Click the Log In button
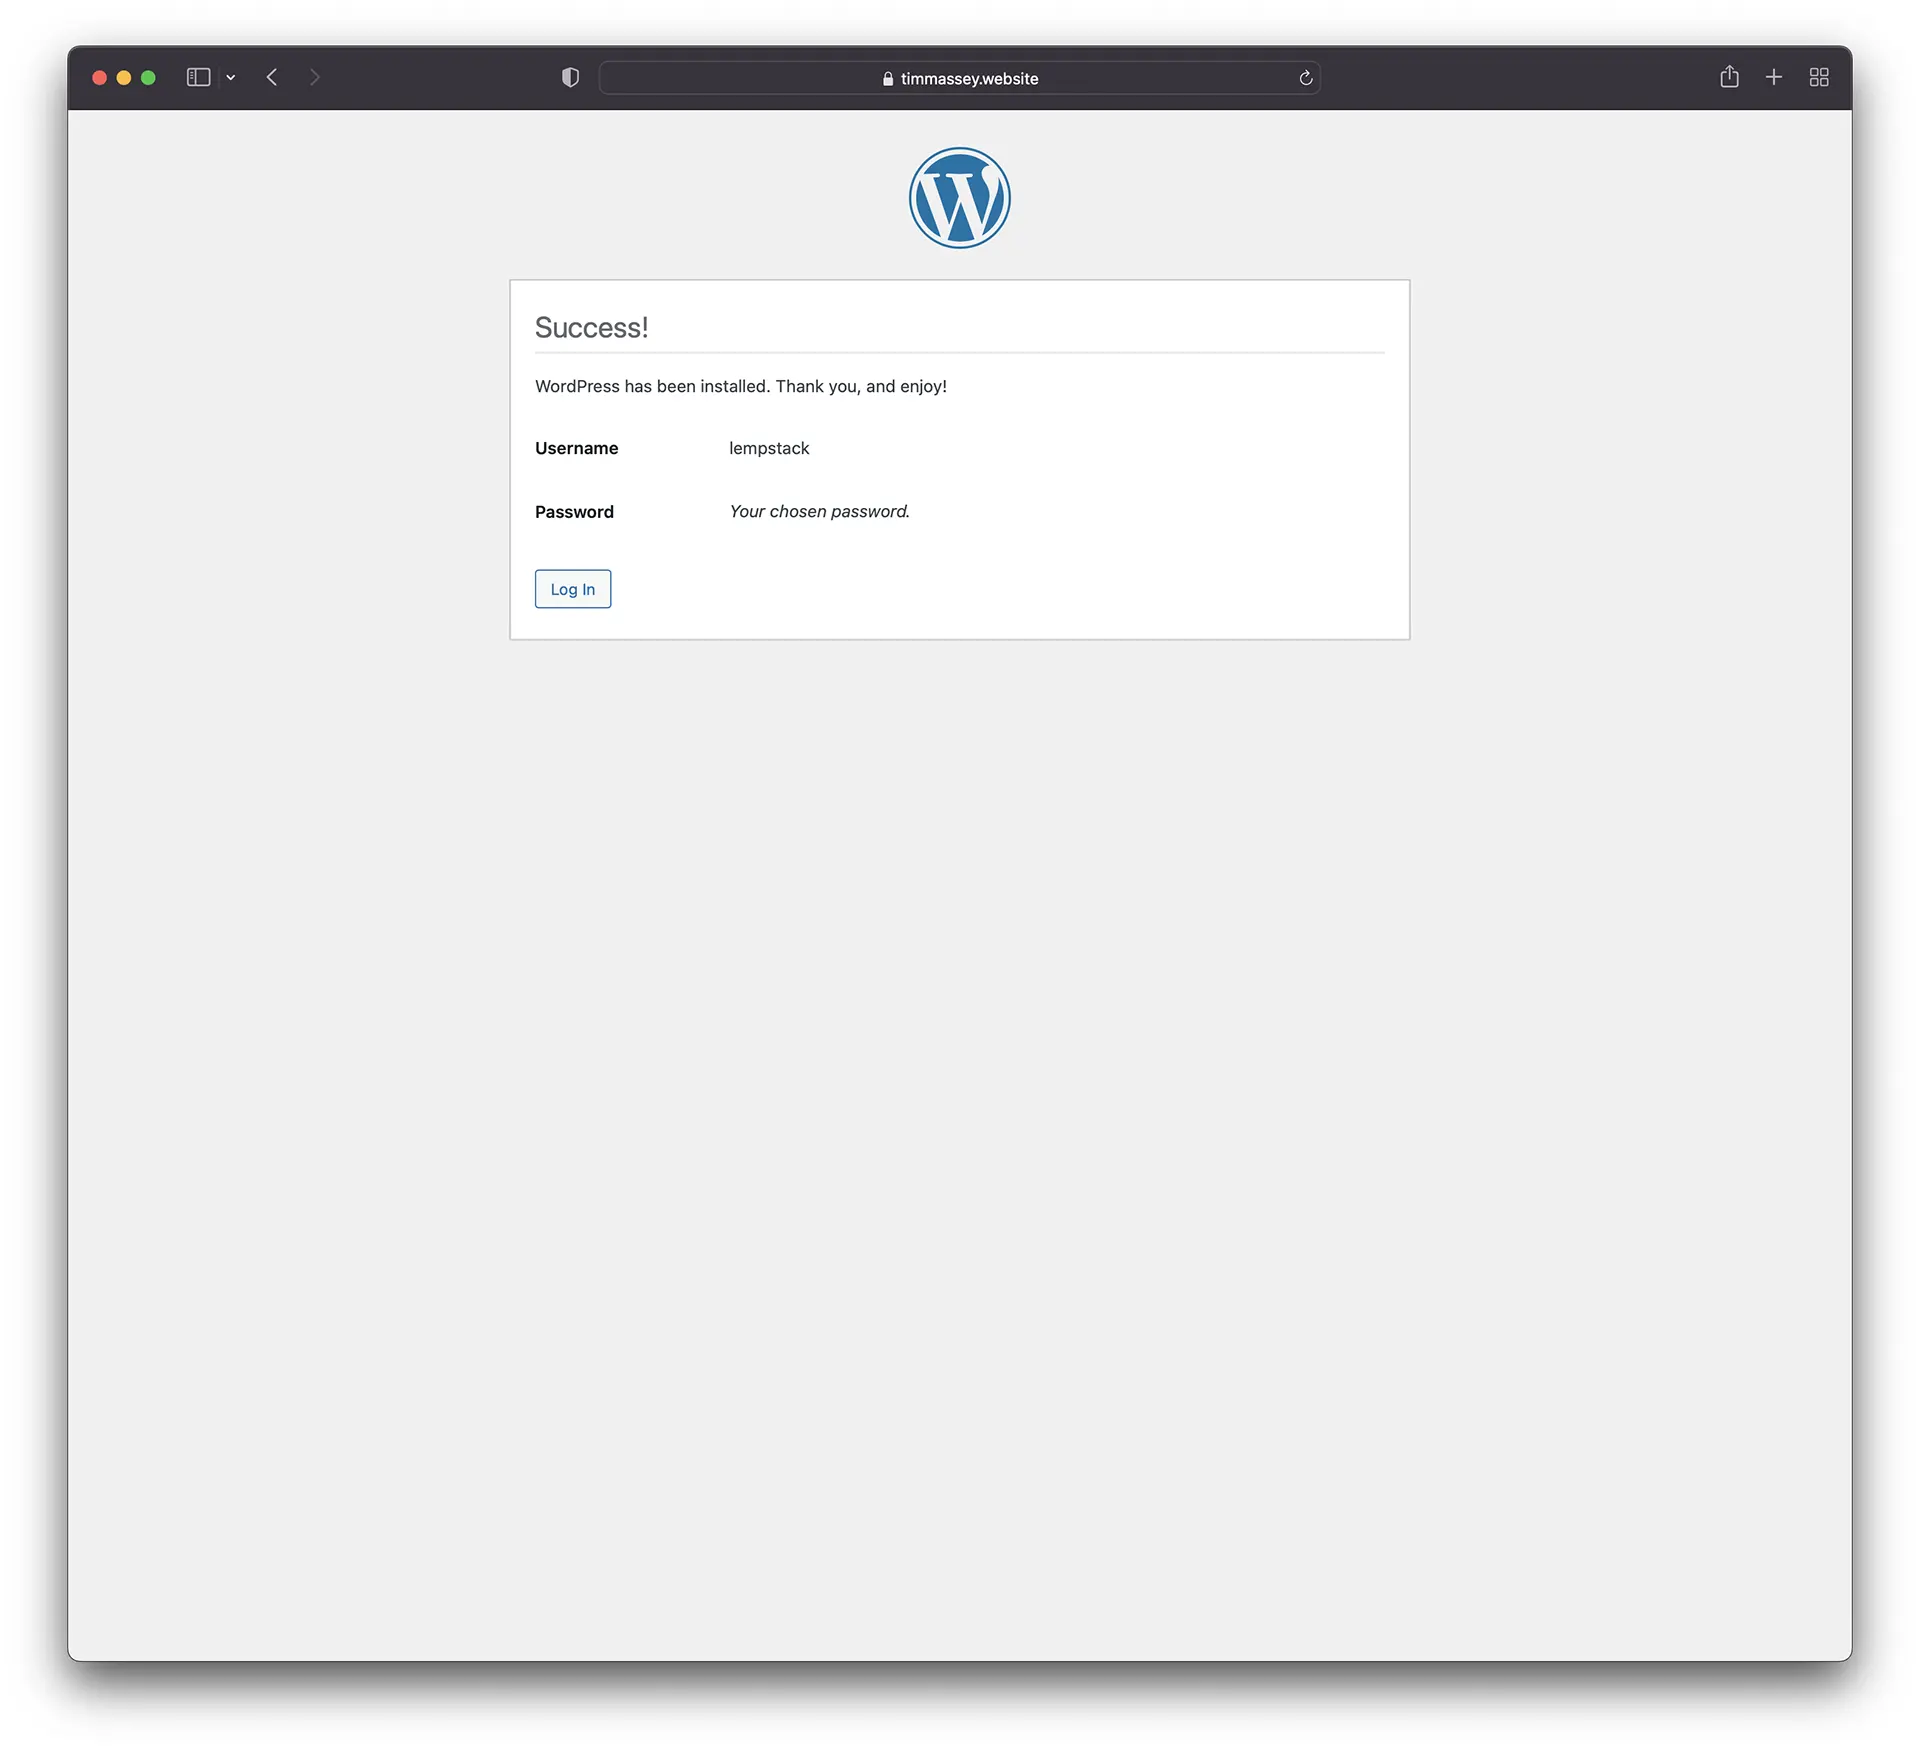Screen dimensions: 1920x1751 coord(572,589)
